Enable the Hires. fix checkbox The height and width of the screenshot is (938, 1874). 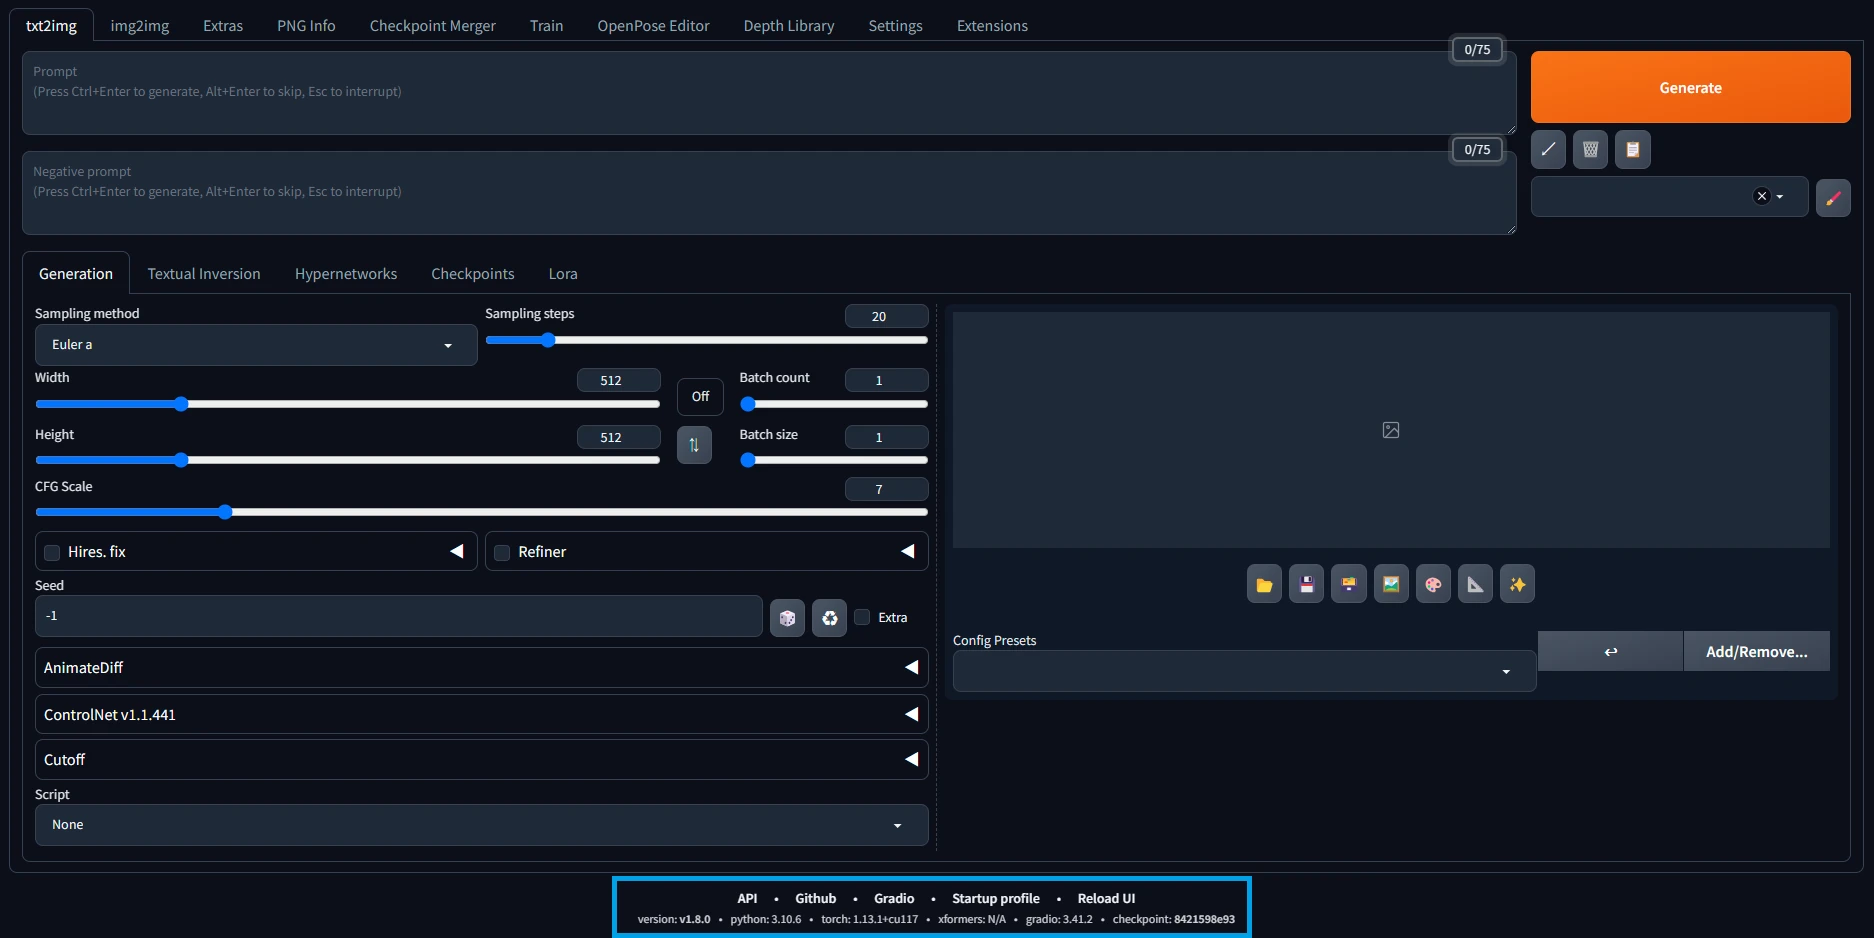(52, 552)
